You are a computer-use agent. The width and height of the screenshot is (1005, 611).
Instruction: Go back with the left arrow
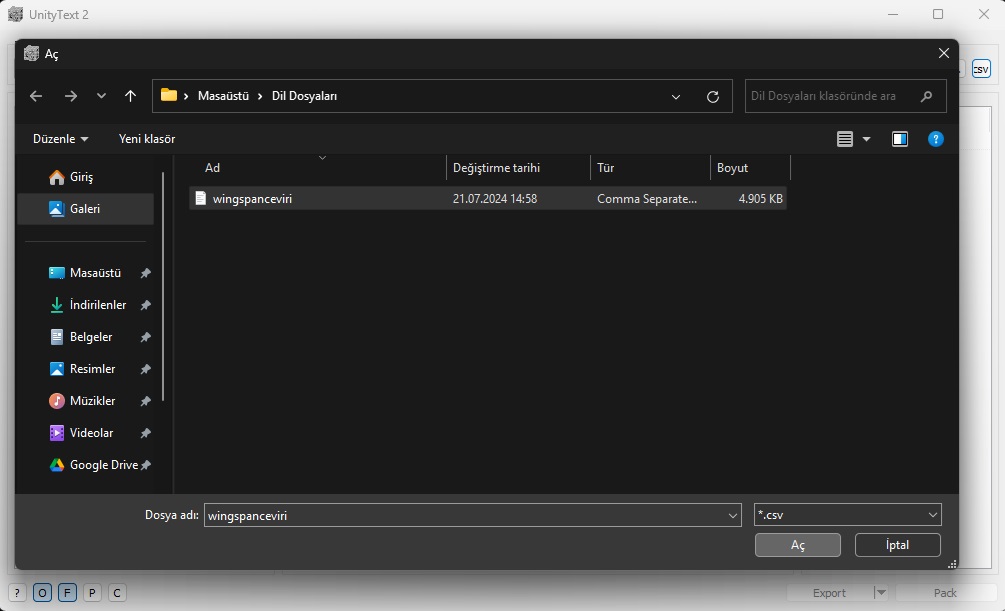point(36,96)
